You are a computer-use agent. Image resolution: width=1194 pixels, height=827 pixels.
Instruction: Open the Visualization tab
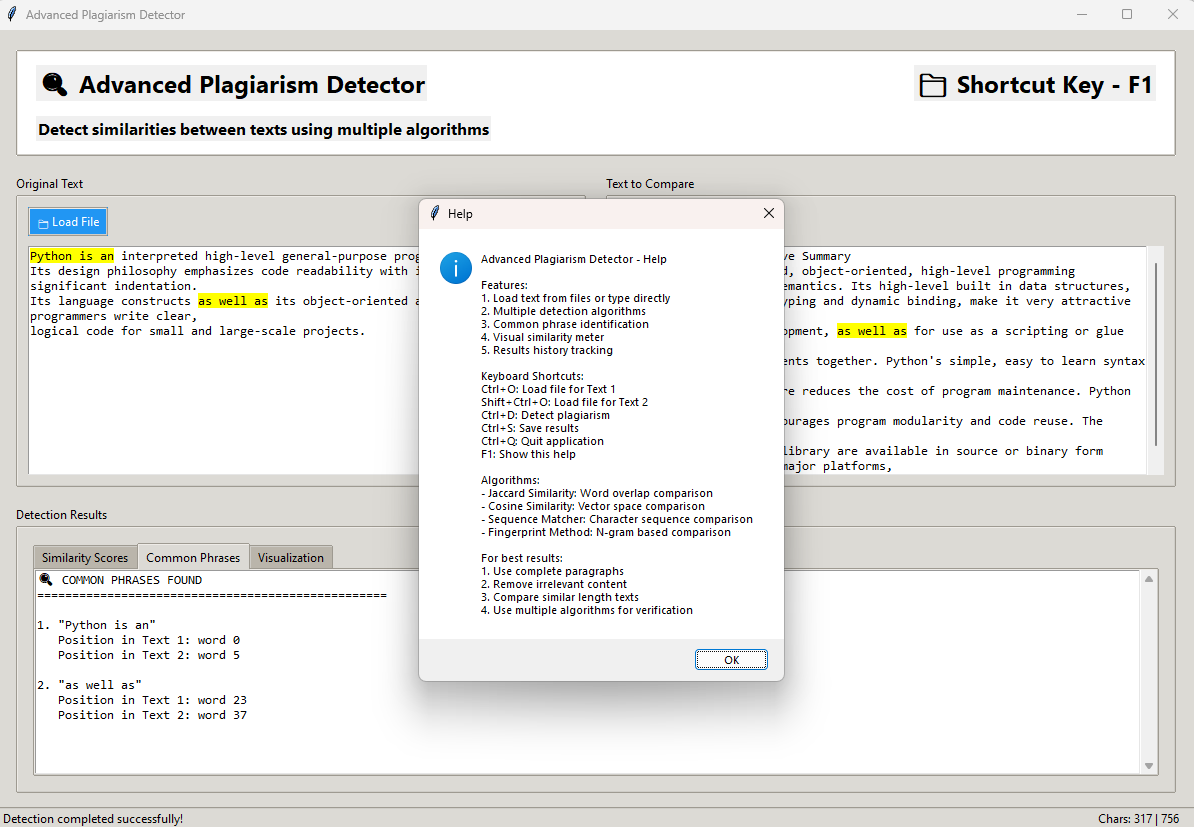(291, 558)
